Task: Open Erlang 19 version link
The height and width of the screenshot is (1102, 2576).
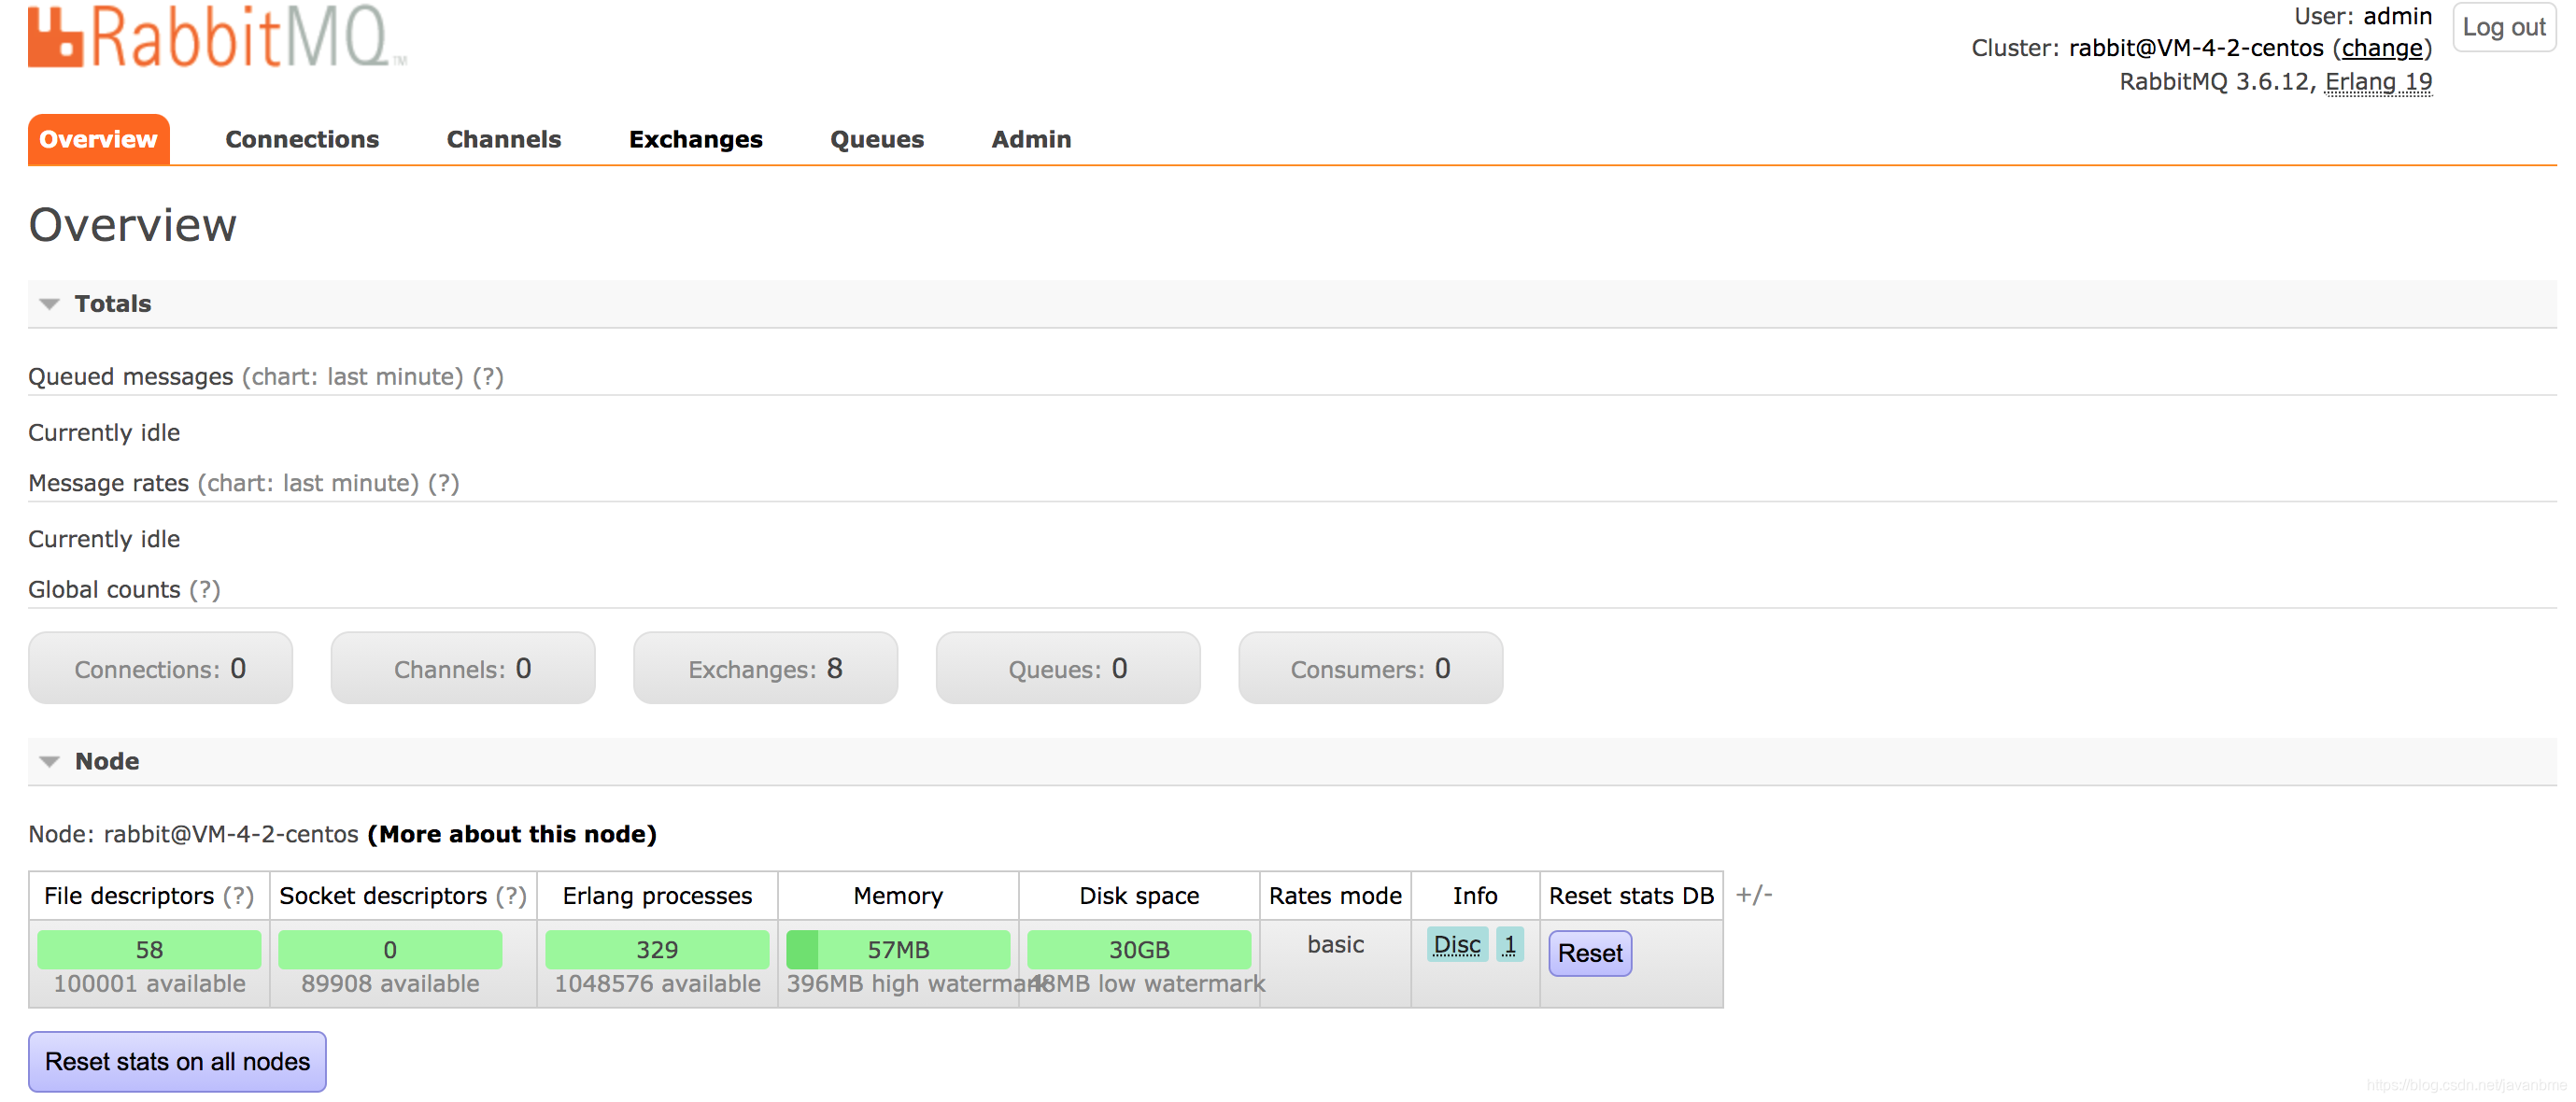Action: coord(2377,82)
